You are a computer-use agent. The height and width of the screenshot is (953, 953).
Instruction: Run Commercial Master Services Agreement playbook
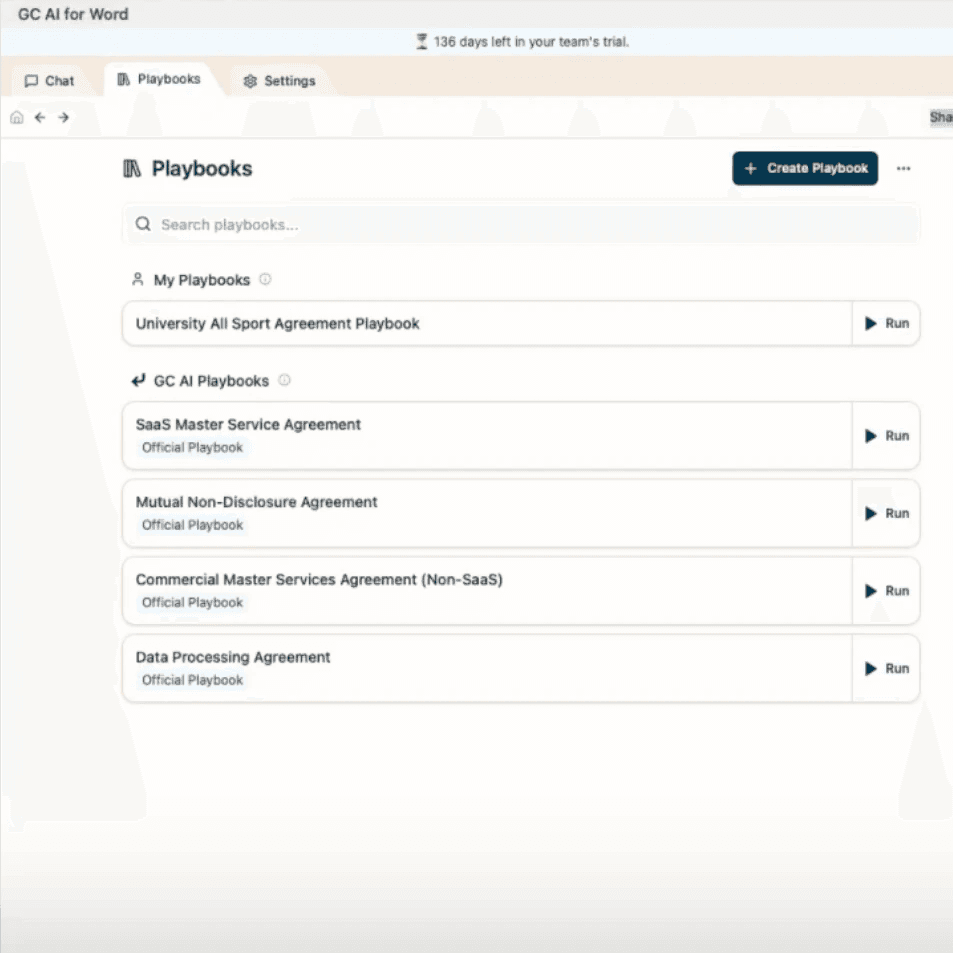point(886,591)
